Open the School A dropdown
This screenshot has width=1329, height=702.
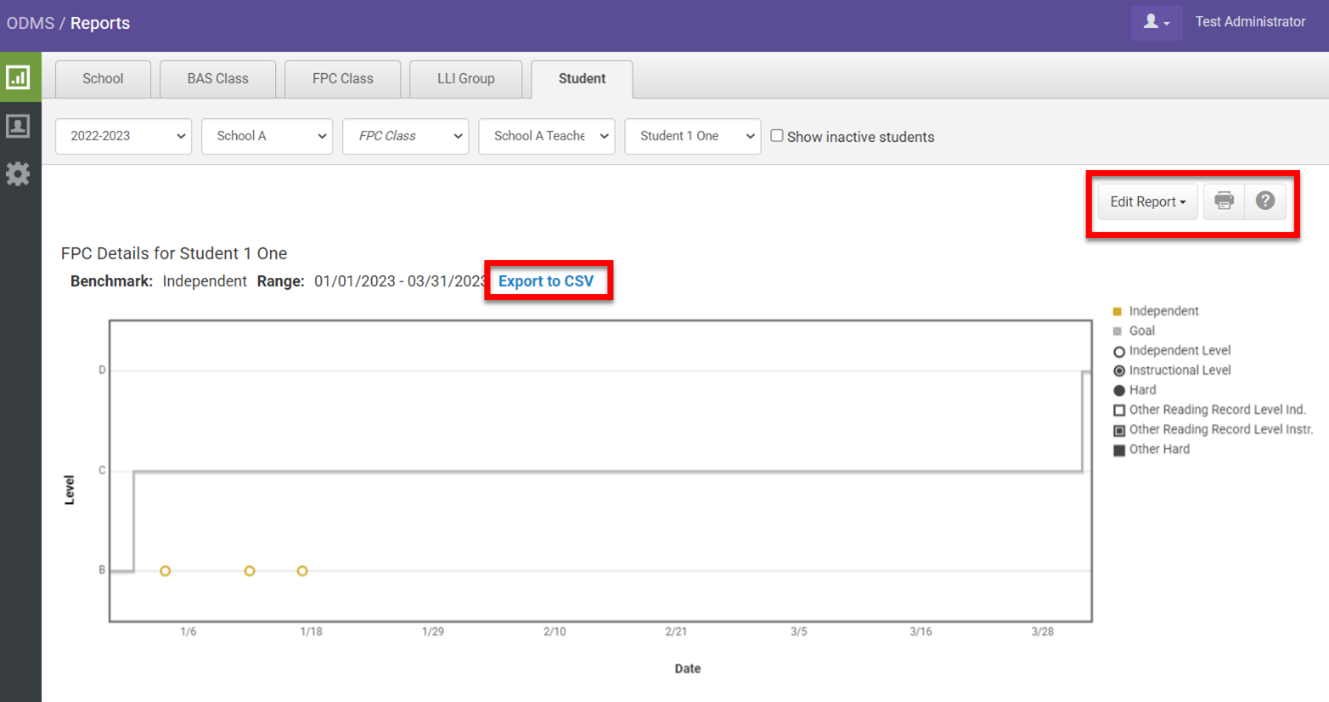pyautogui.click(x=267, y=136)
